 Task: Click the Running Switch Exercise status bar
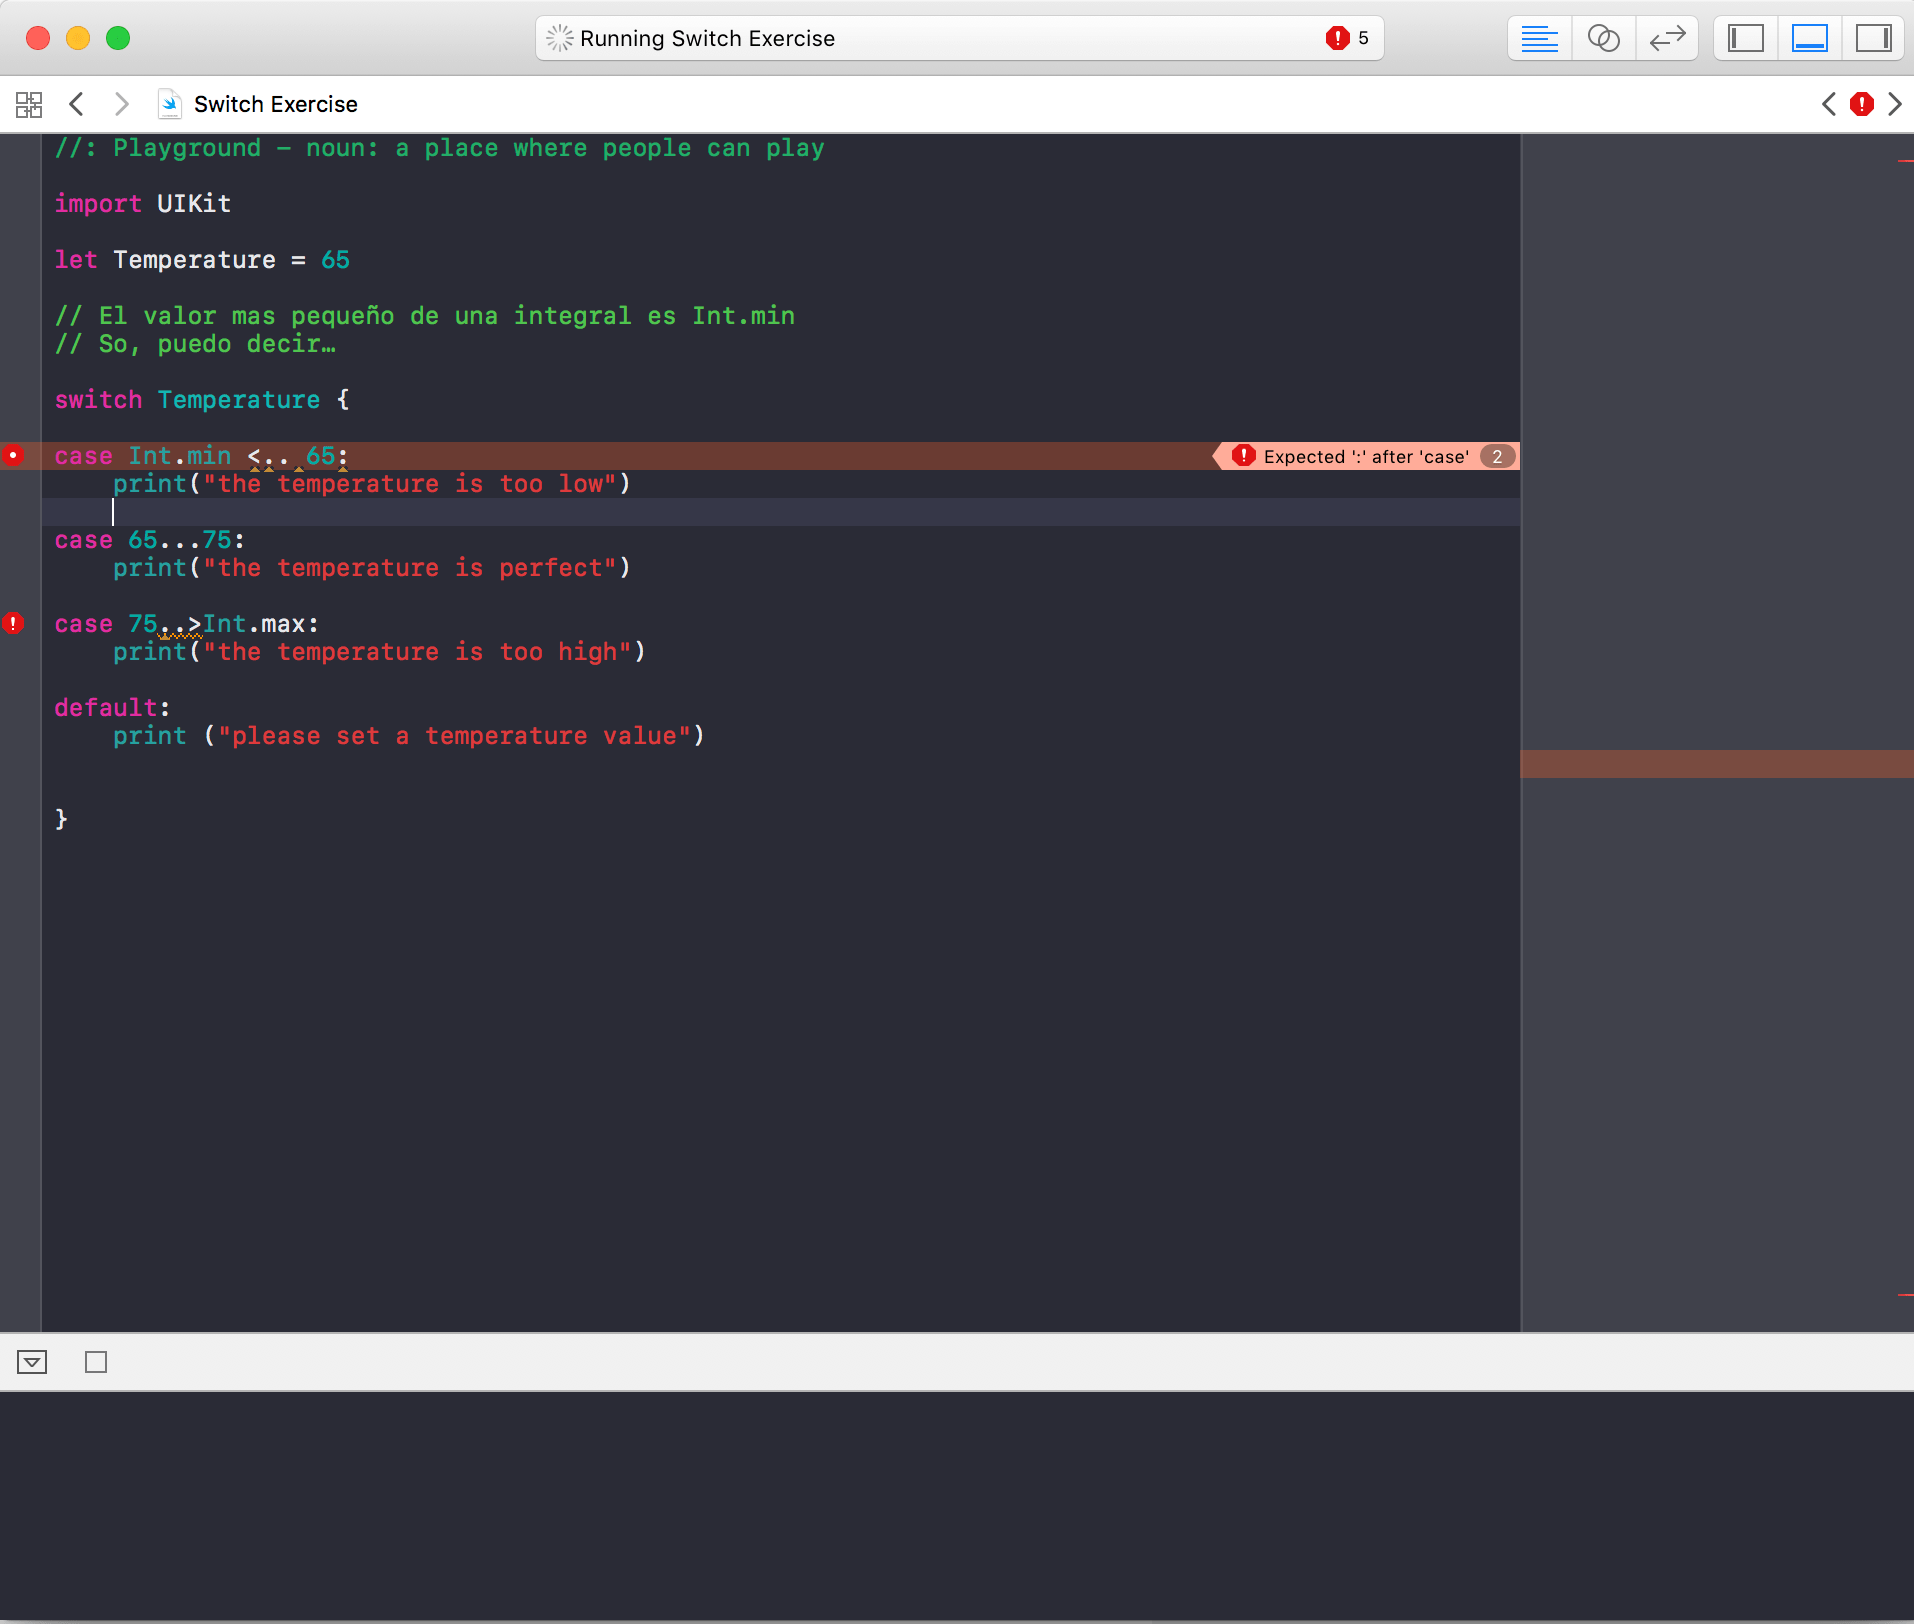click(x=960, y=38)
